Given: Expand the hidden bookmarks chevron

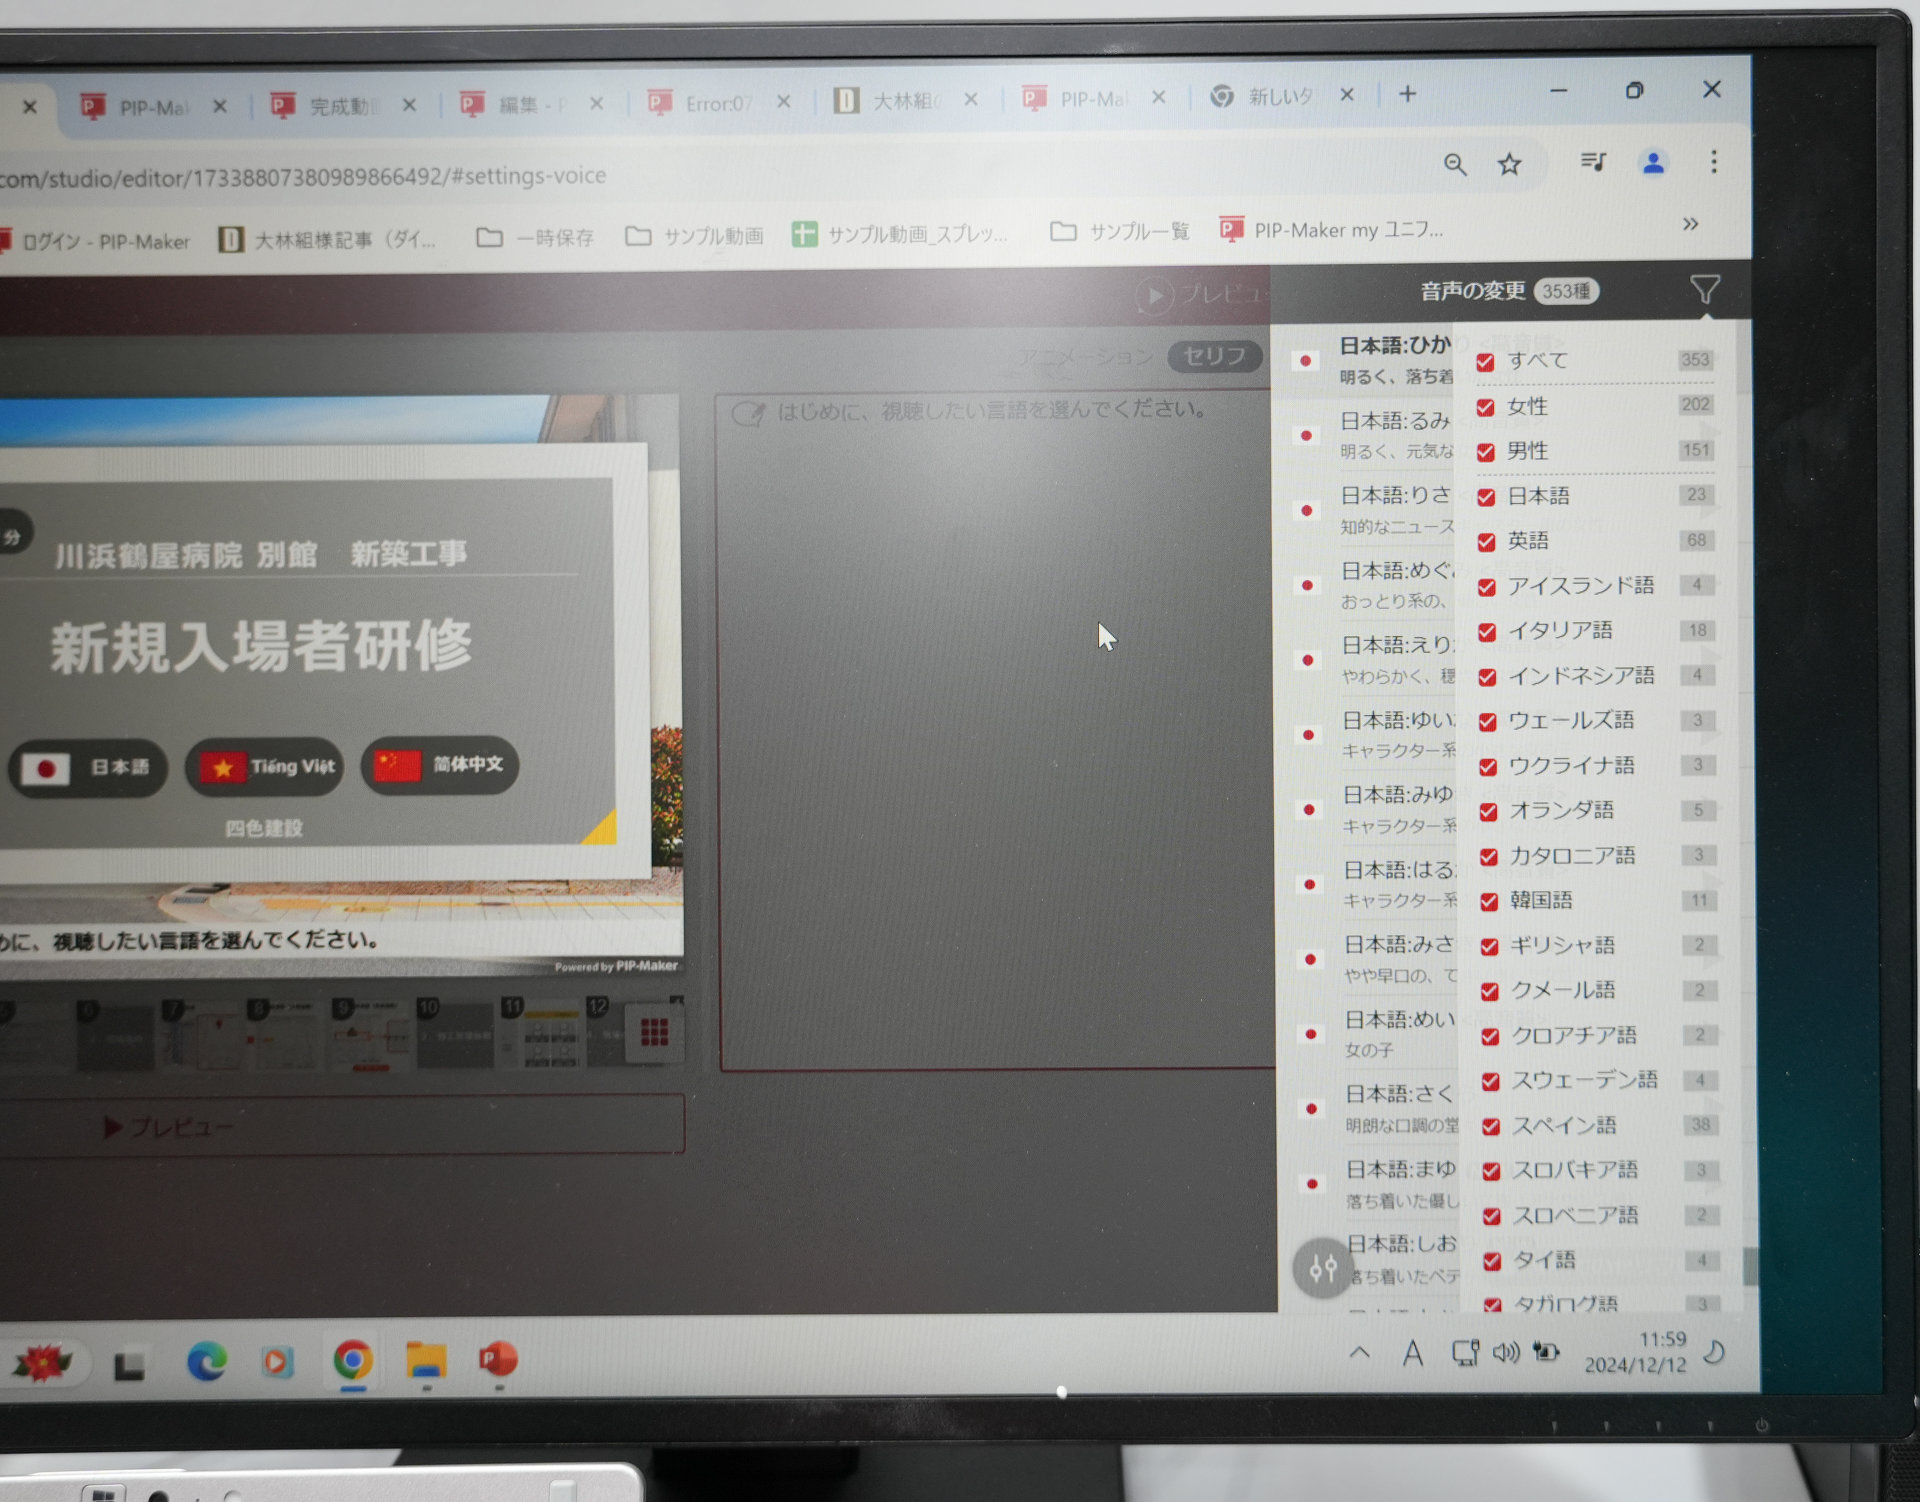Looking at the screenshot, I should click(x=1690, y=224).
